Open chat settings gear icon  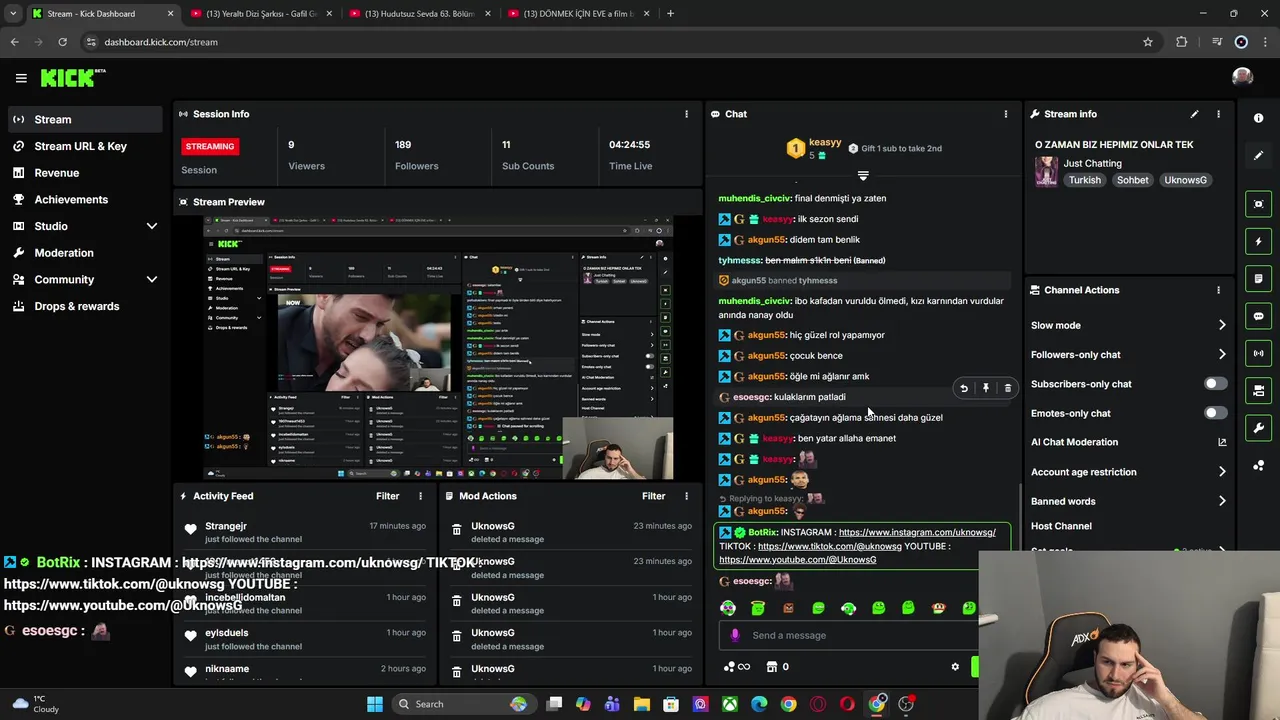coord(955,667)
